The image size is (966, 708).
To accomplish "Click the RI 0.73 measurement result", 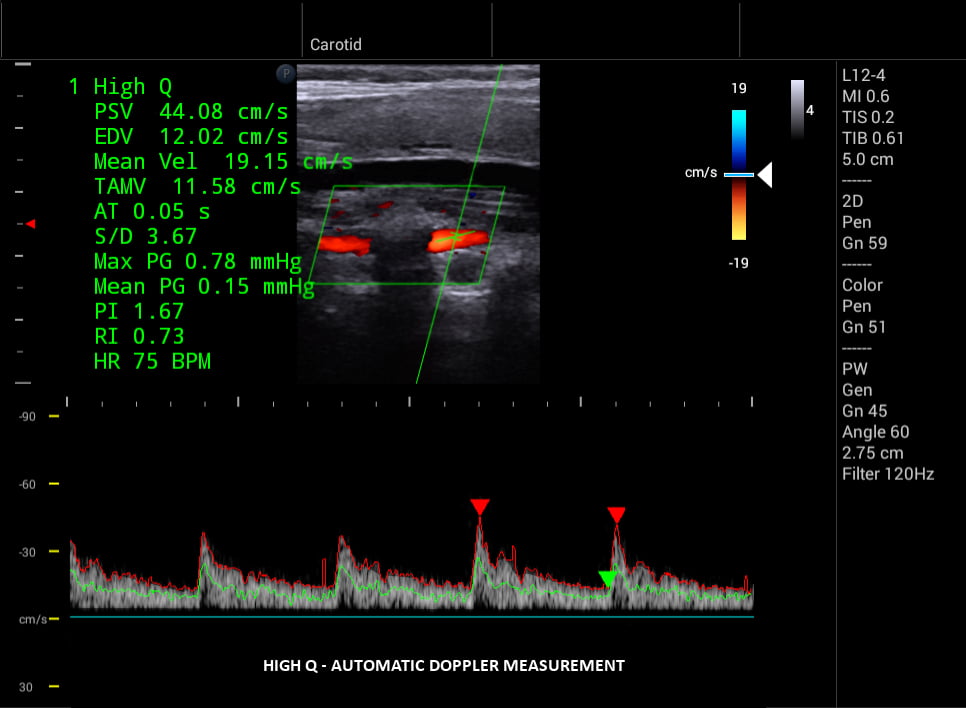I will click(139, 336).
